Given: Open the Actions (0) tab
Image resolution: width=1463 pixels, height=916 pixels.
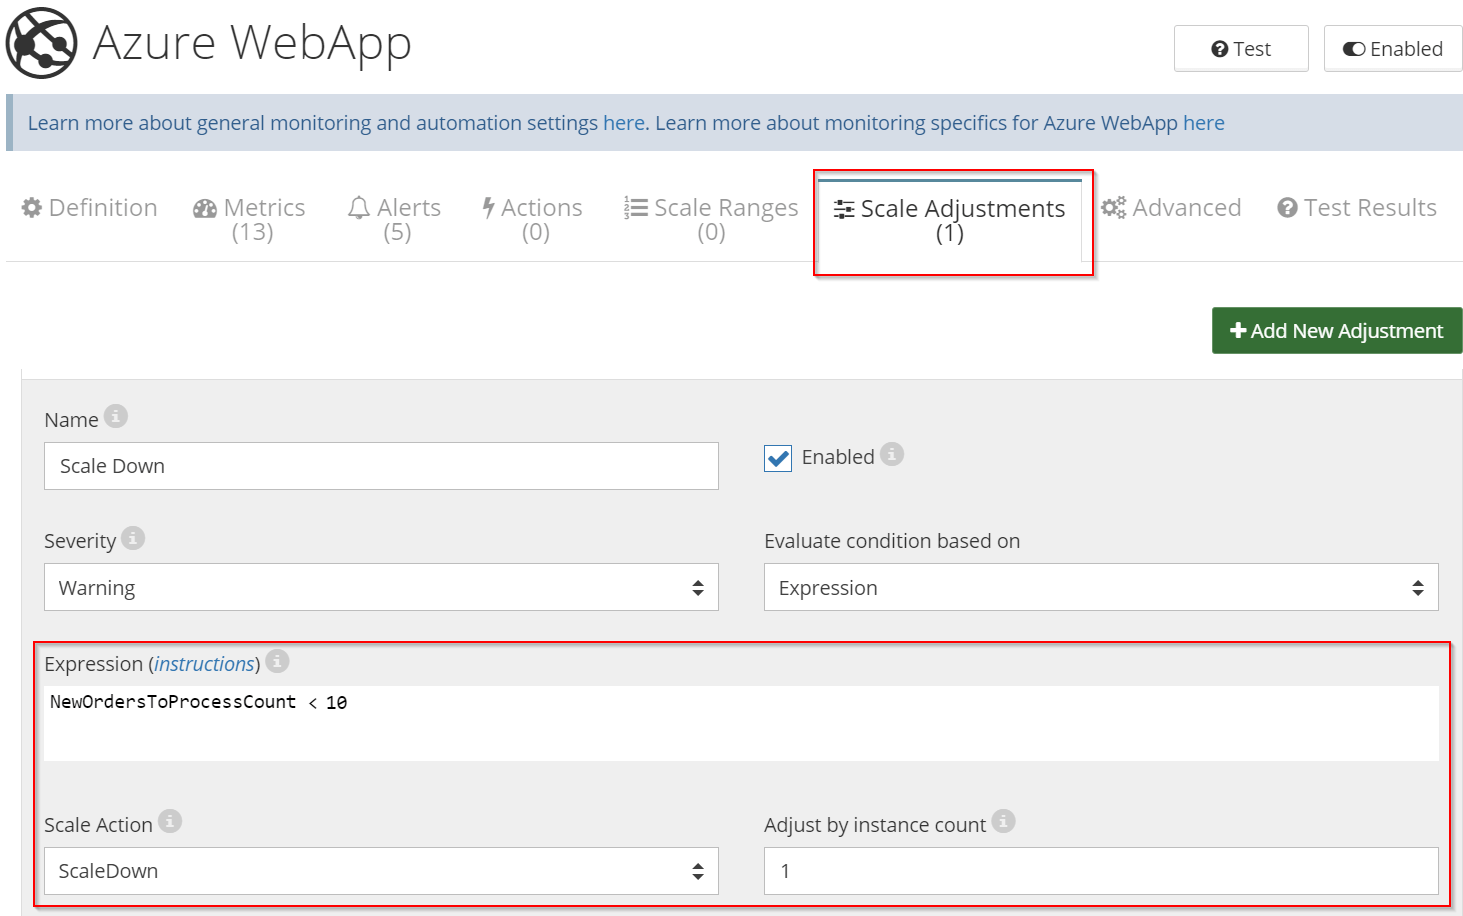Looking at the screenshot, I should point(533,219).
